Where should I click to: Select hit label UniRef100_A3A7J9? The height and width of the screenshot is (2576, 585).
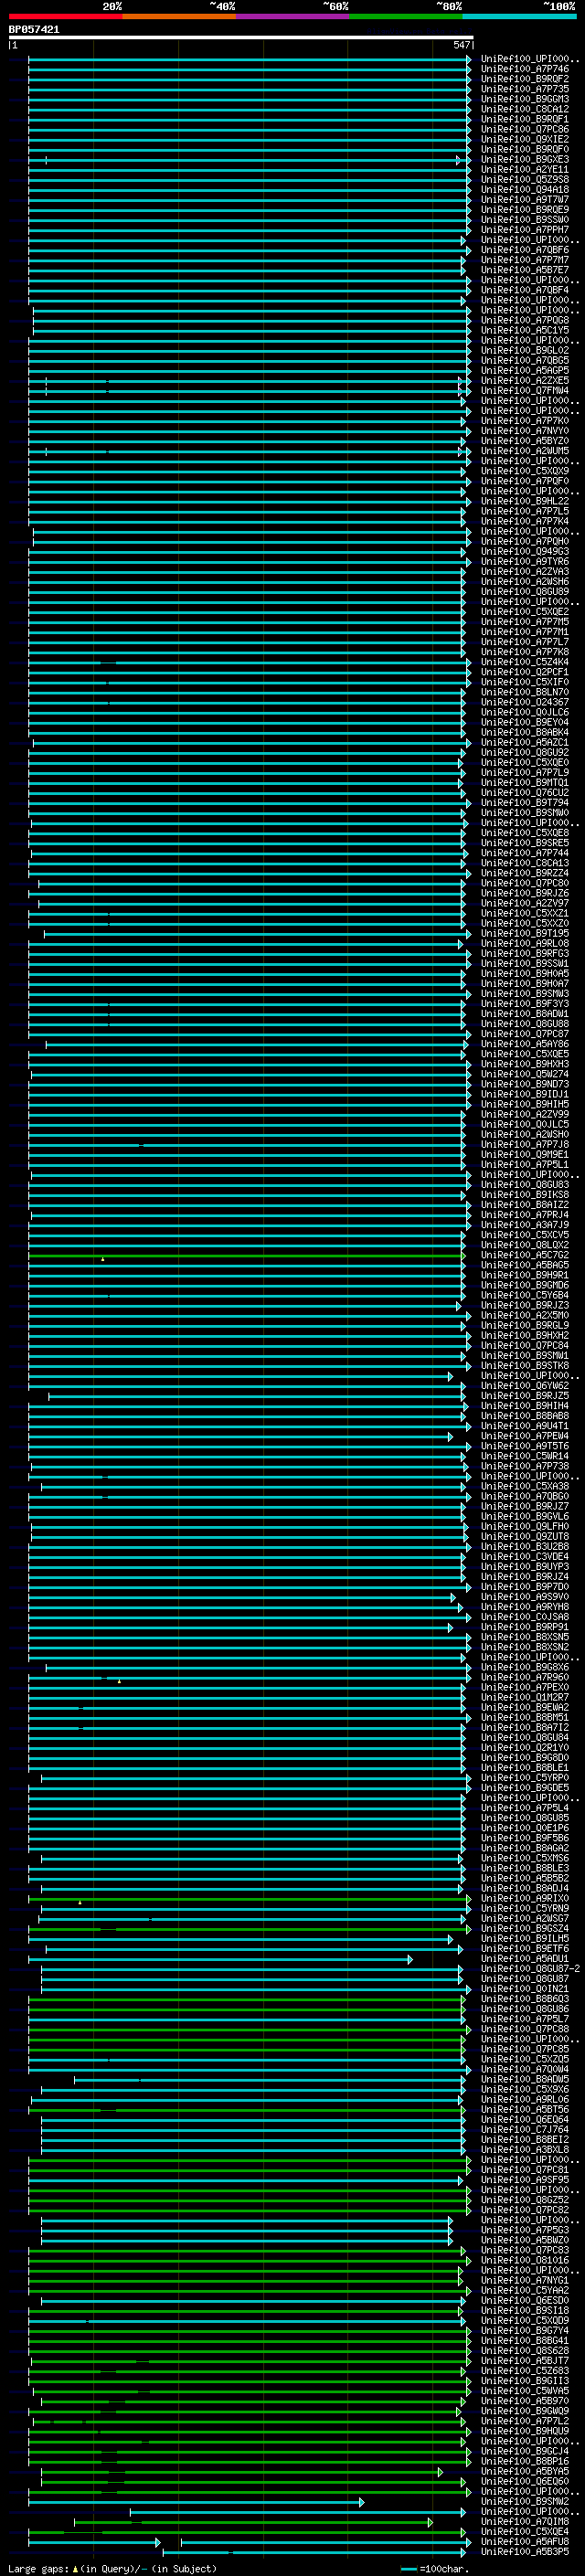pos(525,1224)
